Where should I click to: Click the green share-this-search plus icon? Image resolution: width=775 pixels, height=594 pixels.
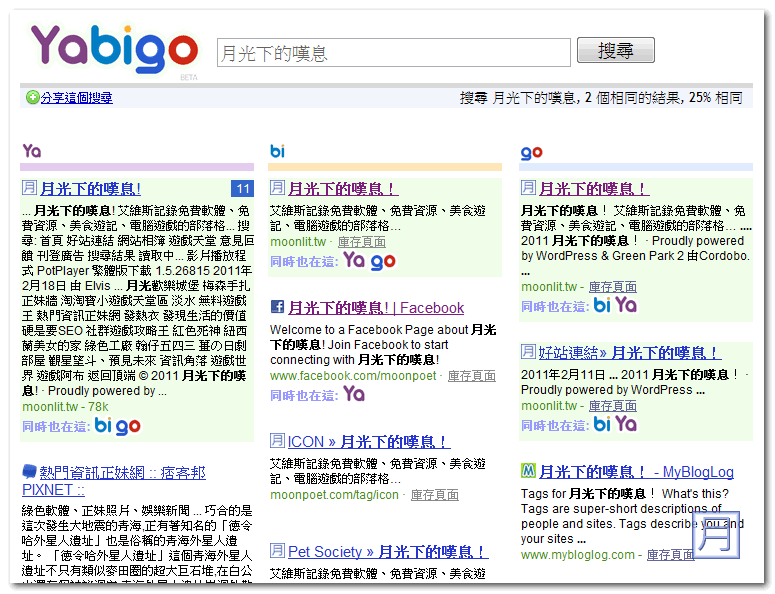pos(32,98)
